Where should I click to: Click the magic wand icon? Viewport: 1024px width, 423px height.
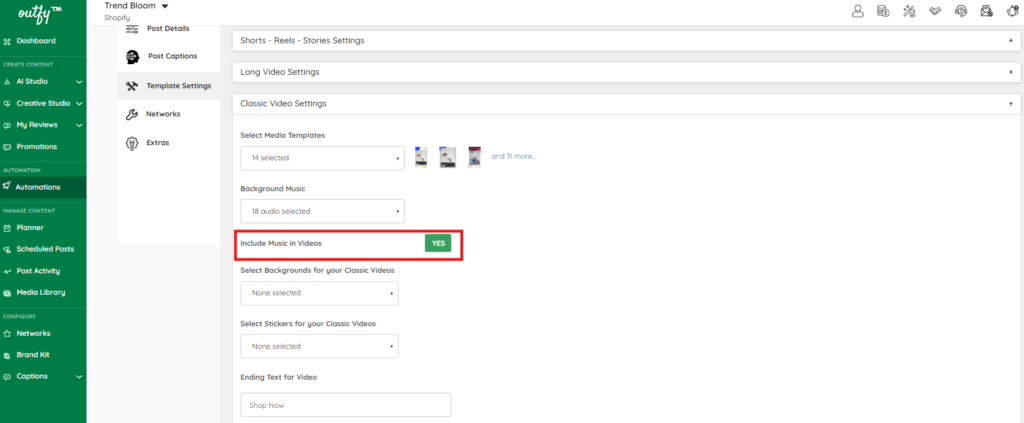(908, 10)
